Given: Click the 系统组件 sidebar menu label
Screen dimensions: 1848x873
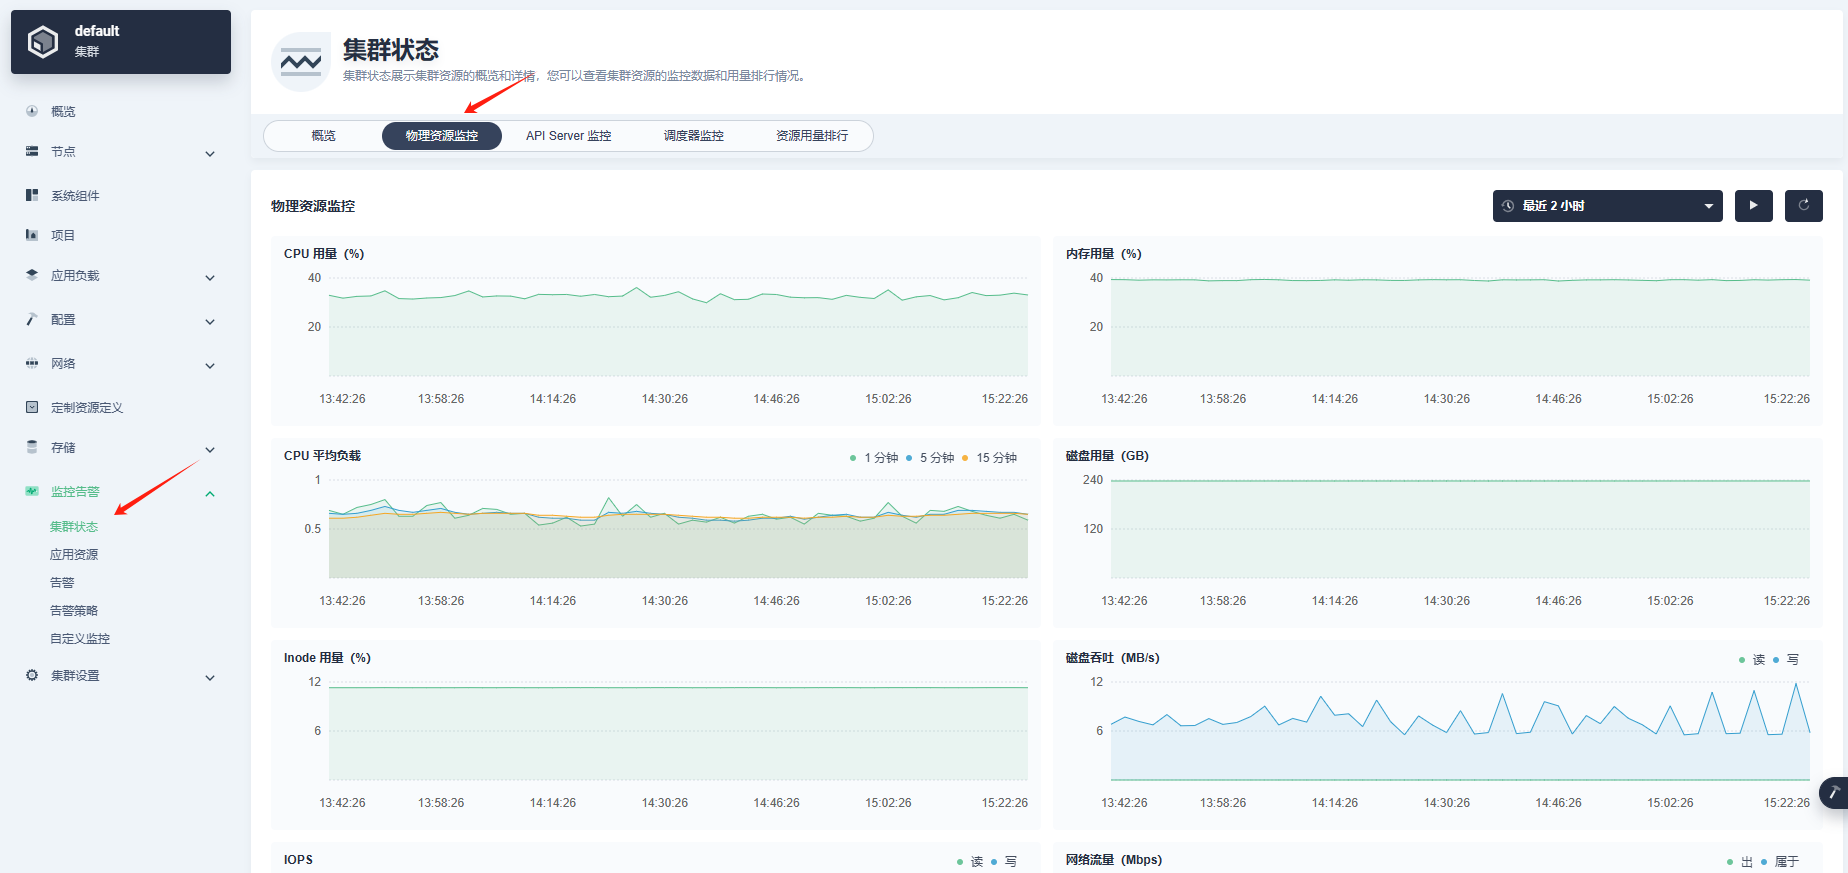Looking at the screenshot, I should click(75, 195).
